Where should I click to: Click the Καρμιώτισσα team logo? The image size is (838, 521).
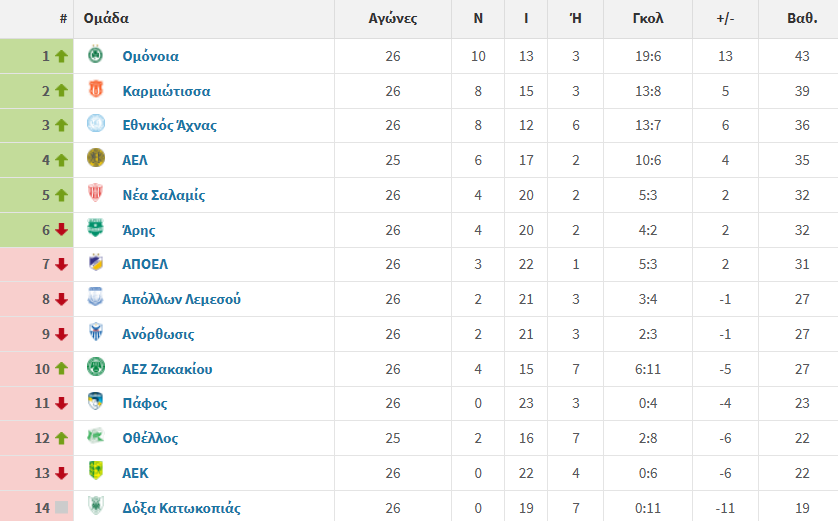[x=96, y=89]
